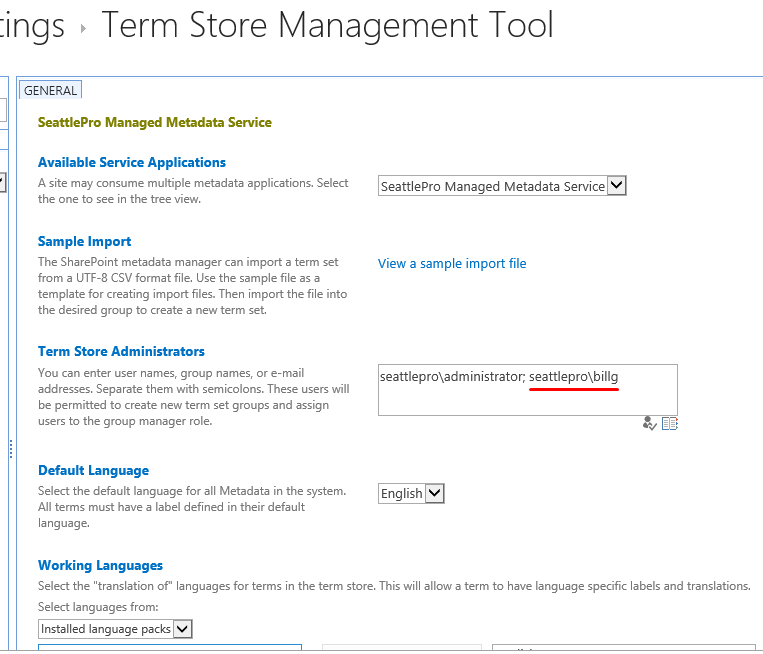
Task: Click SeattlePro Managed Metadata Service title
Action: (155, 122)
